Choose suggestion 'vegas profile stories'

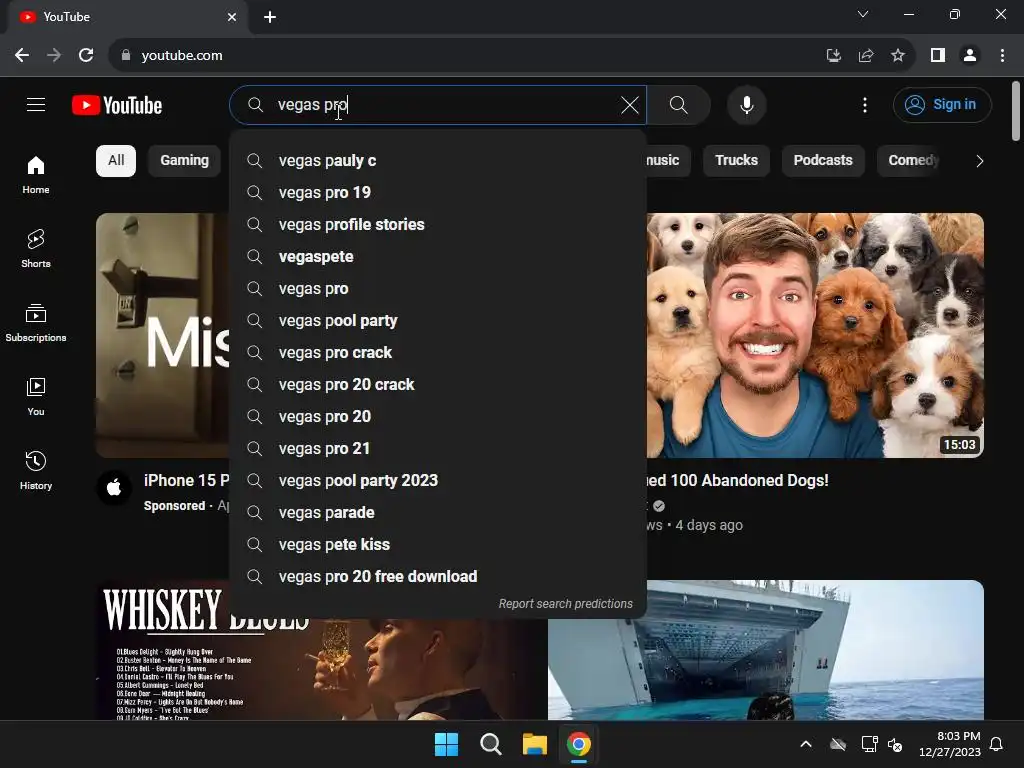(x=438, y=225)
